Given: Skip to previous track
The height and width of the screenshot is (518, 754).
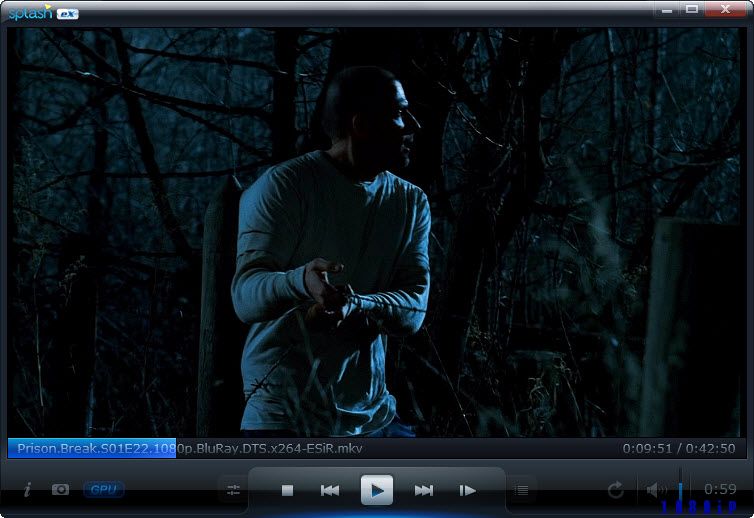Looking at the screenshot, I should 330,490.
